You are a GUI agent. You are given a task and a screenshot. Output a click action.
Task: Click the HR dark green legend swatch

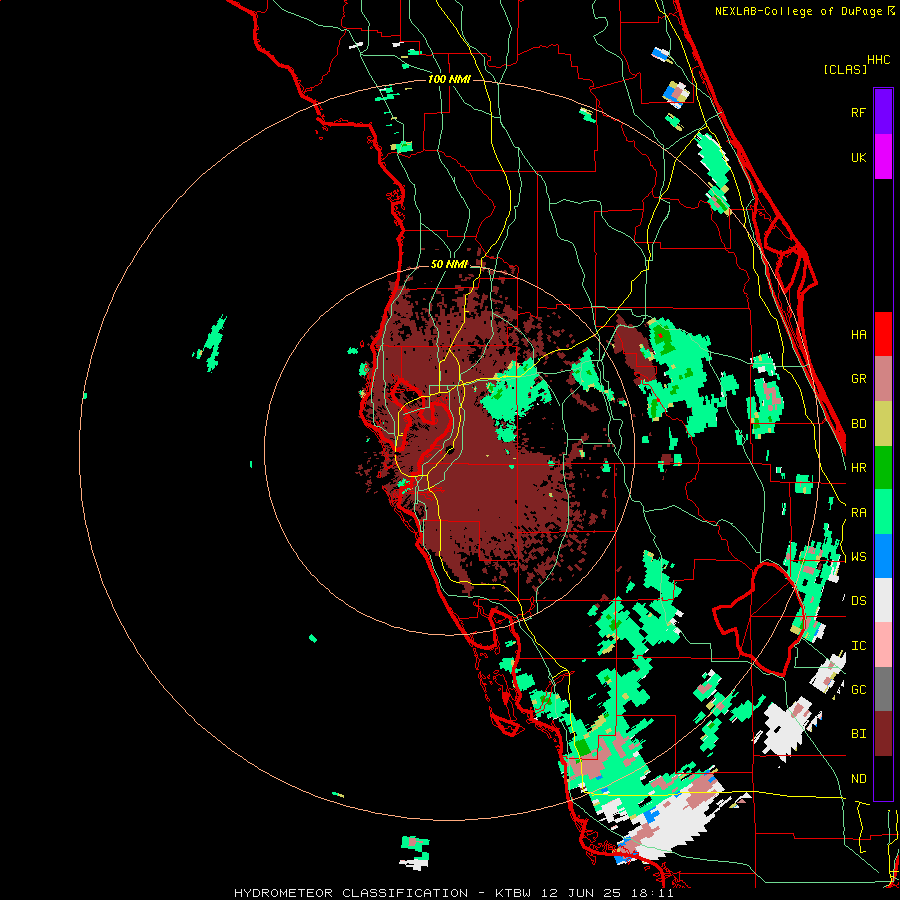coord(883,468)
